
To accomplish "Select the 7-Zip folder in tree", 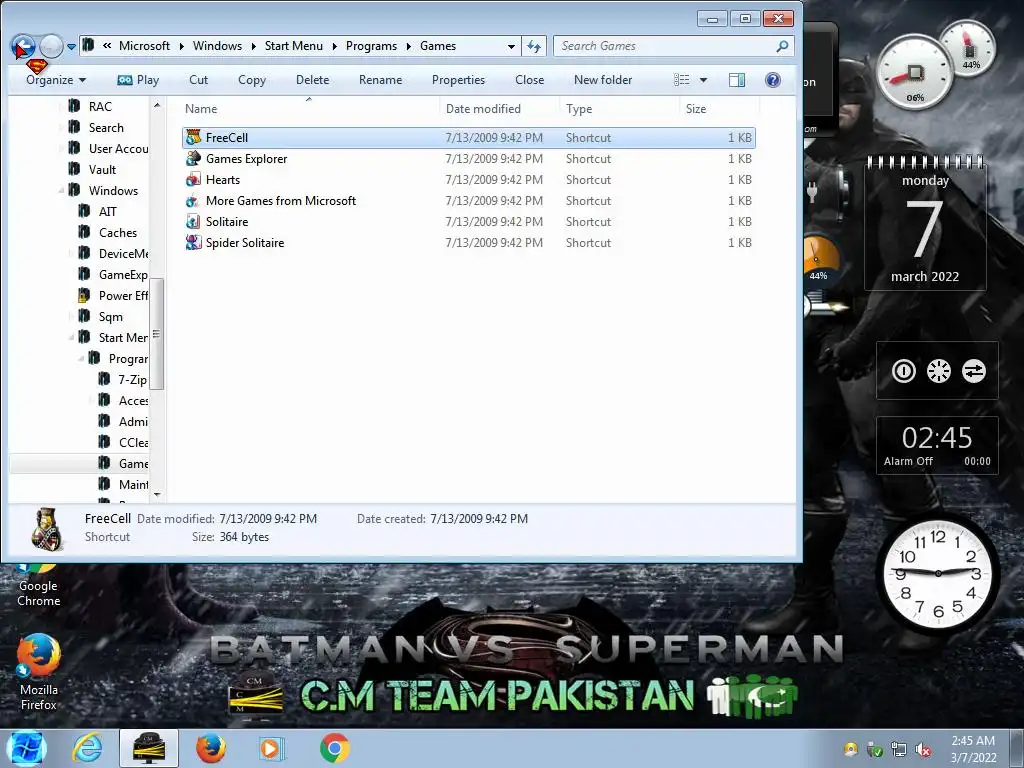I will (132, 379).
